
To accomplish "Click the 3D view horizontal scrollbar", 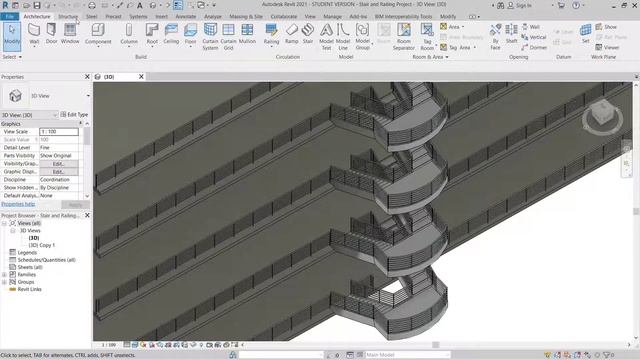I will (436, 345).
